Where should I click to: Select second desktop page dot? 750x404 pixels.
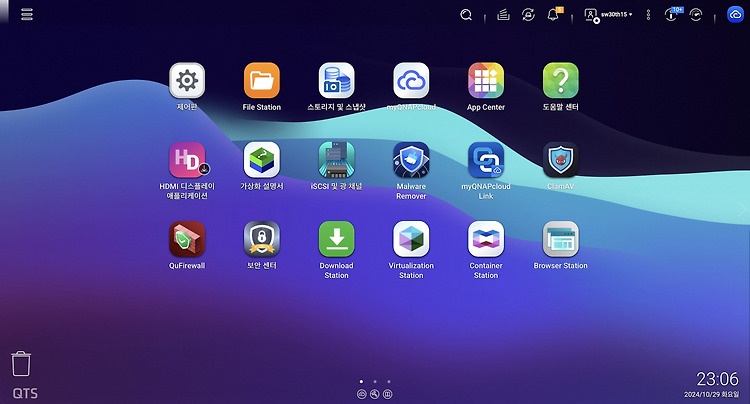[x=375, y=382]
